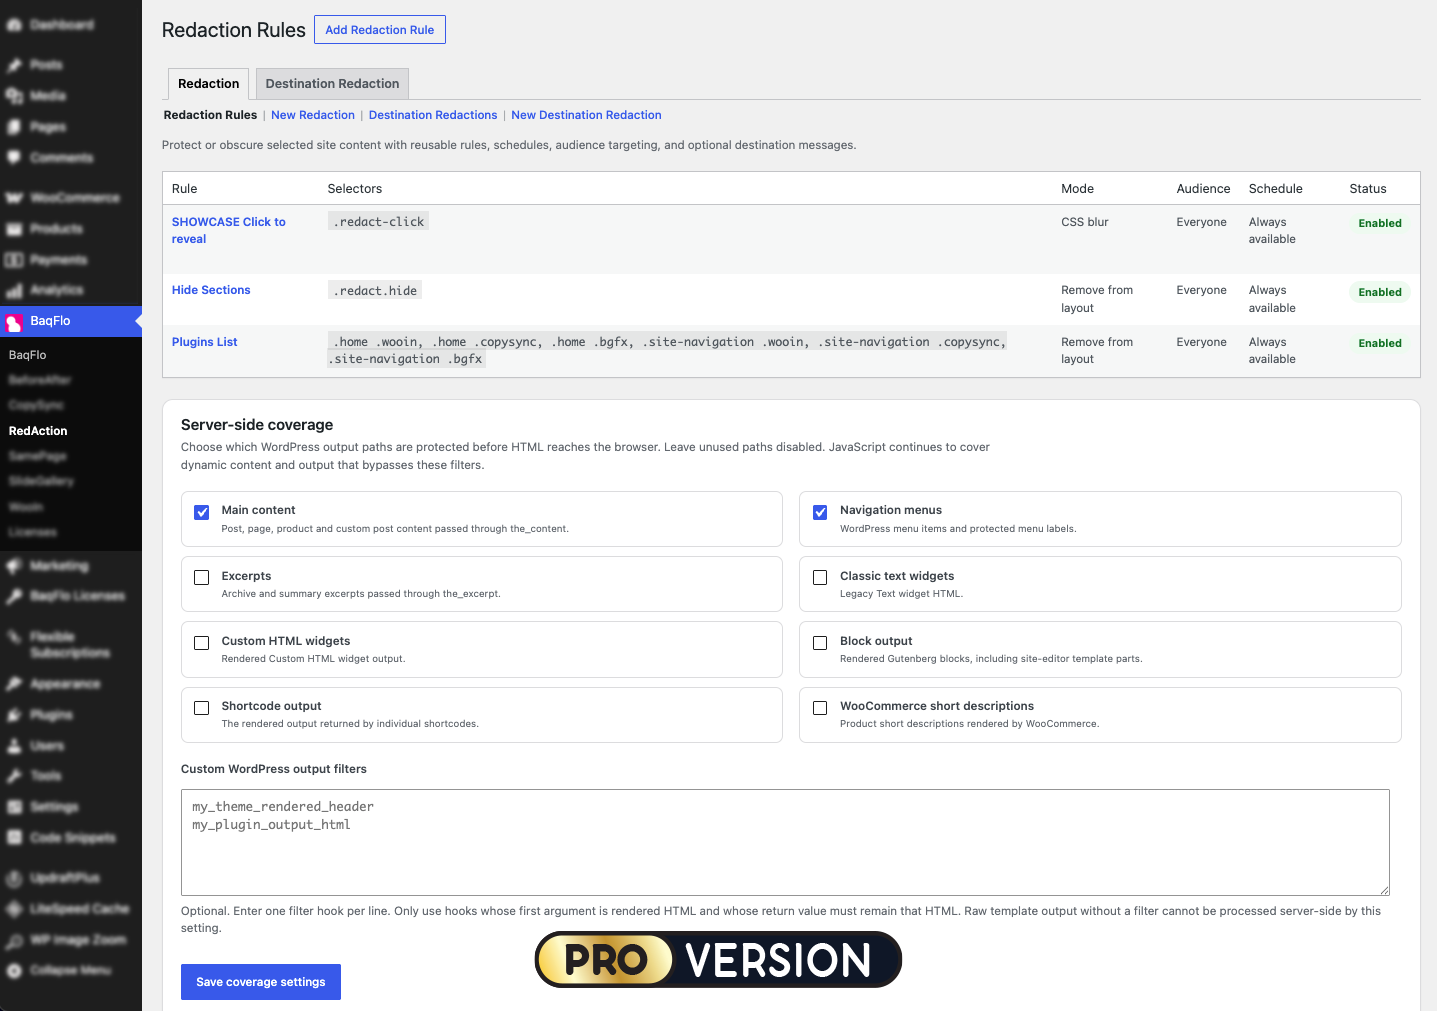Click the Enabled badge for Plugins List
1437x1011 pixels.
click(1380, 343)
